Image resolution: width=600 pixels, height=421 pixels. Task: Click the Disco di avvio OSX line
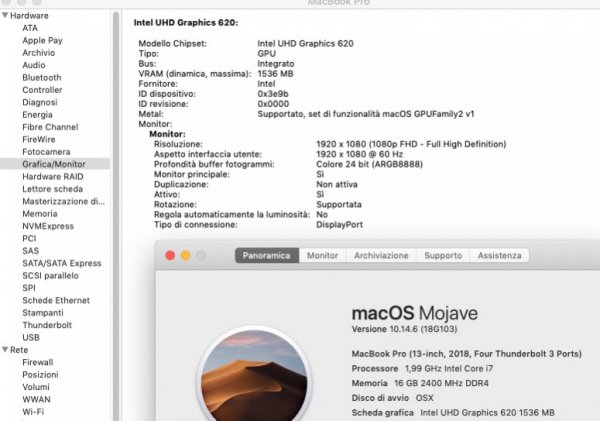click(x=392, y=398)
